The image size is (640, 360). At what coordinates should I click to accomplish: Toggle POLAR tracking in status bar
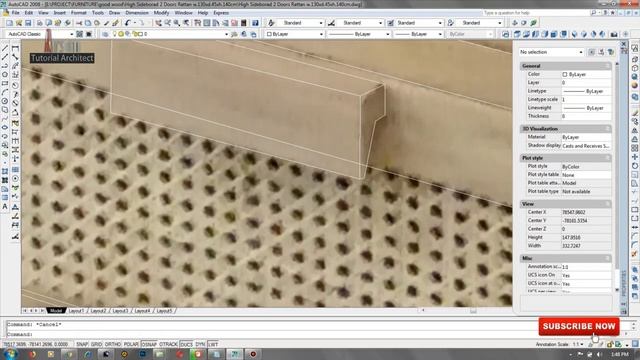click(131, 344)
